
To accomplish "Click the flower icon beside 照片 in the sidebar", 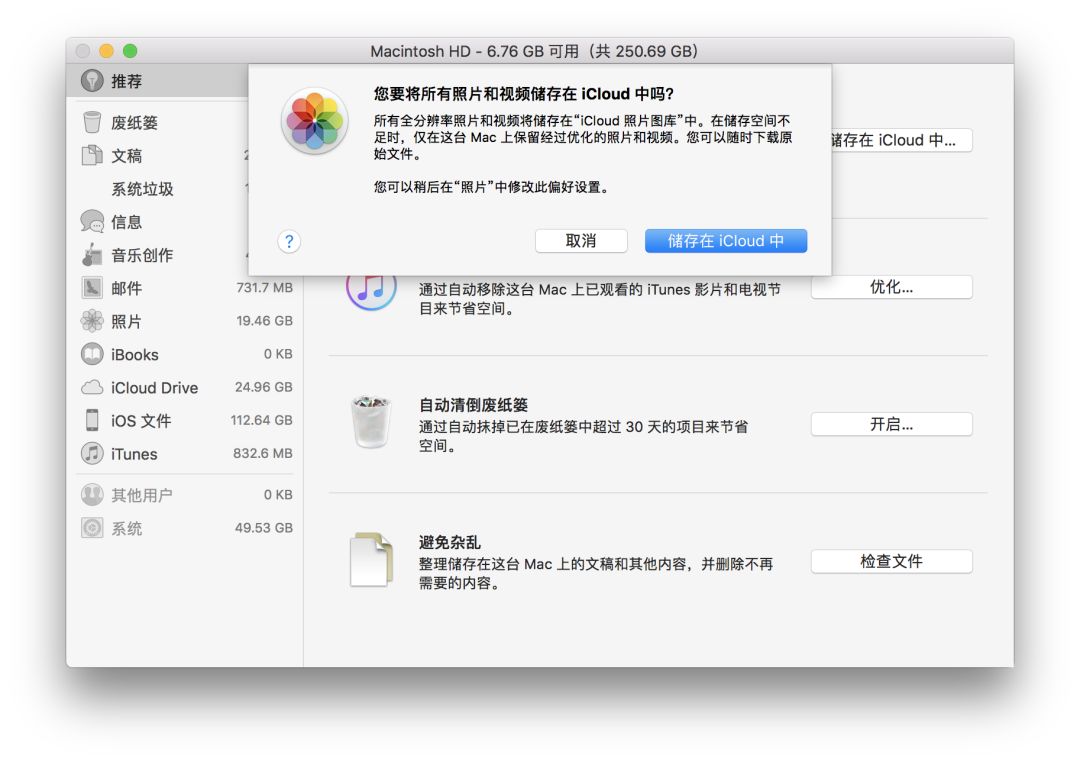I will pos(92,321).
